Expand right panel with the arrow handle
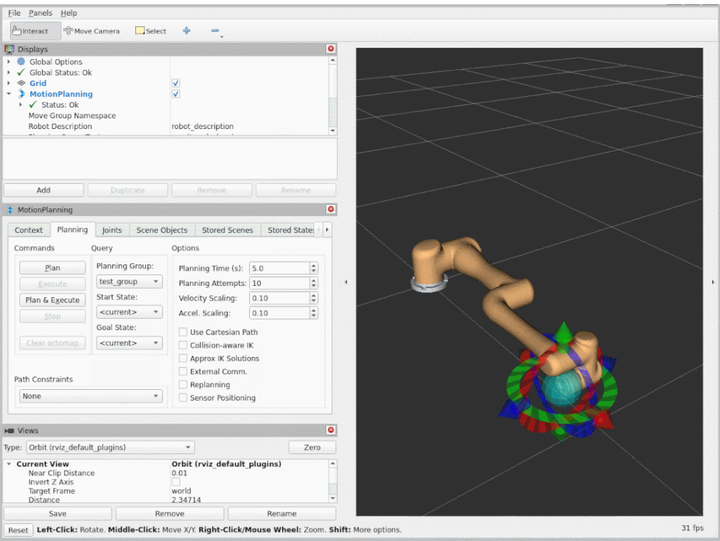 point(713,282)
